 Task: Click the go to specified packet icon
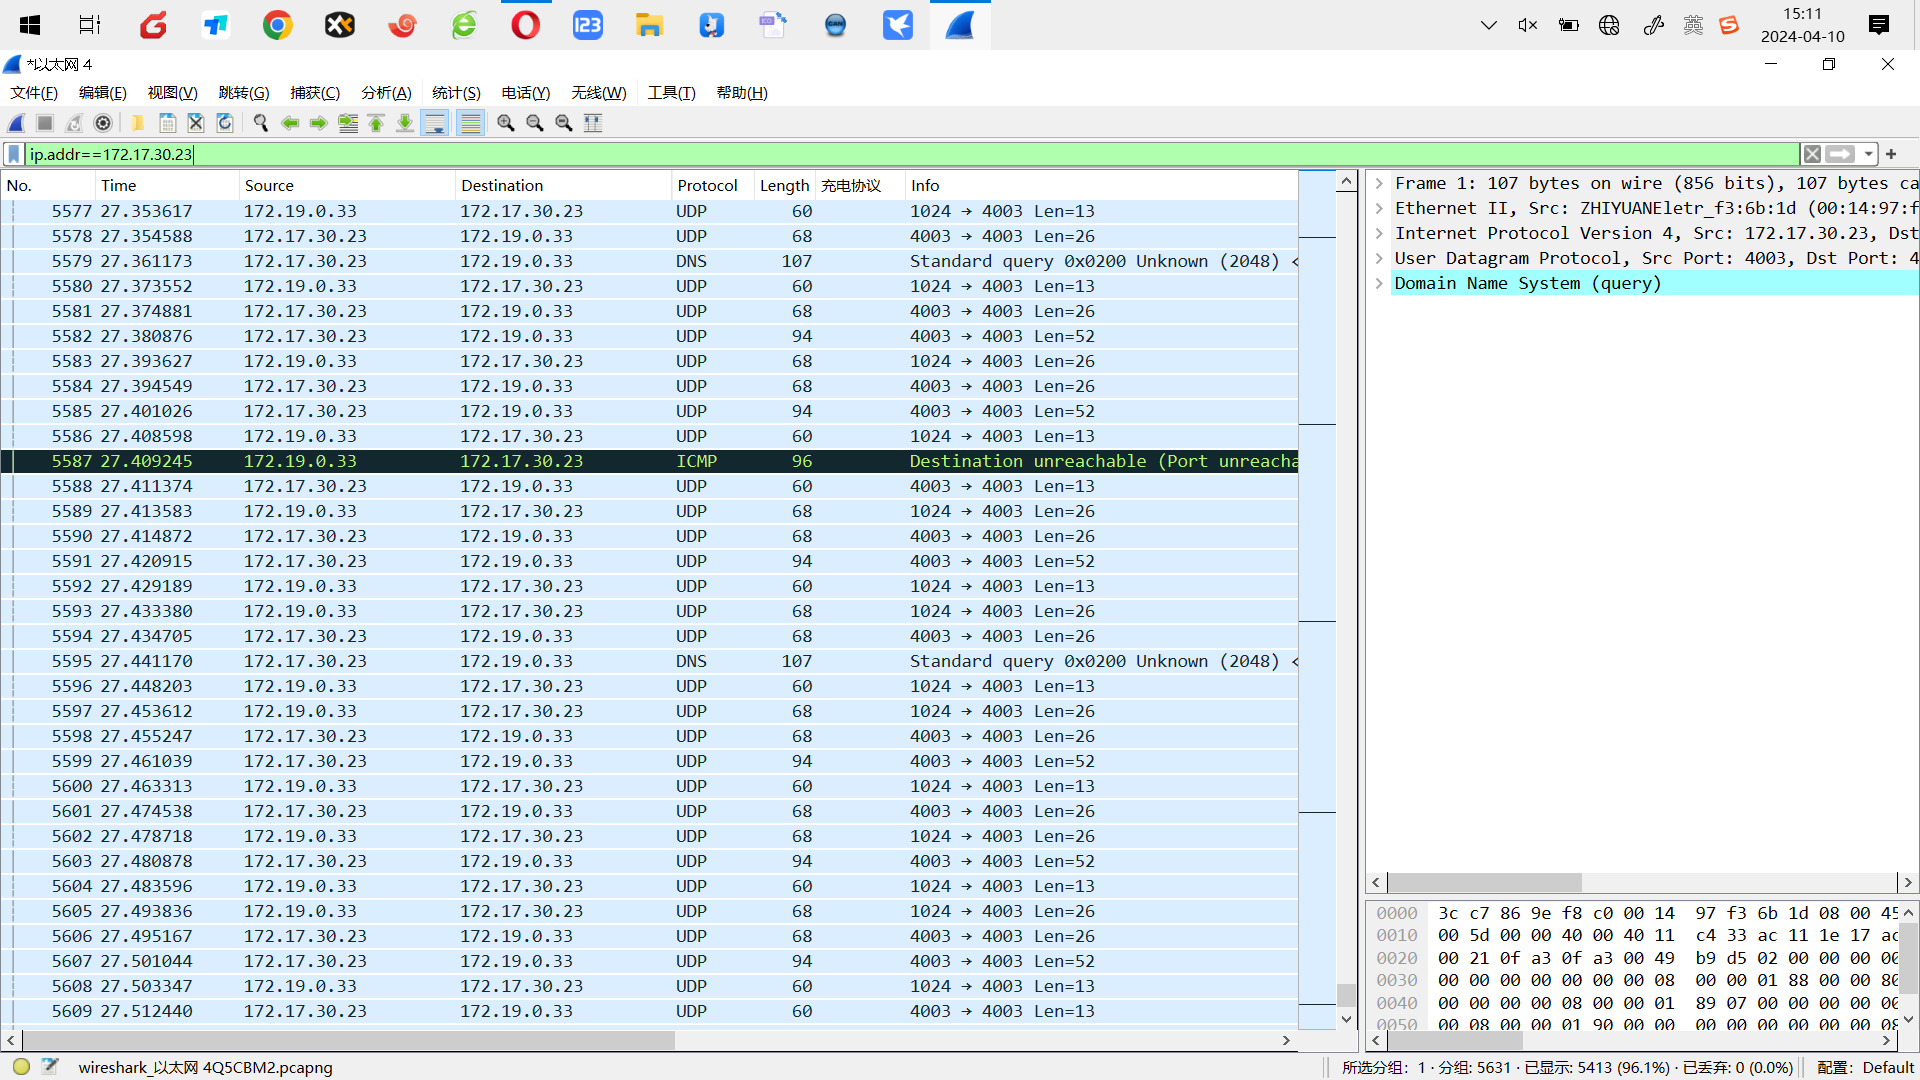(347, 123)
